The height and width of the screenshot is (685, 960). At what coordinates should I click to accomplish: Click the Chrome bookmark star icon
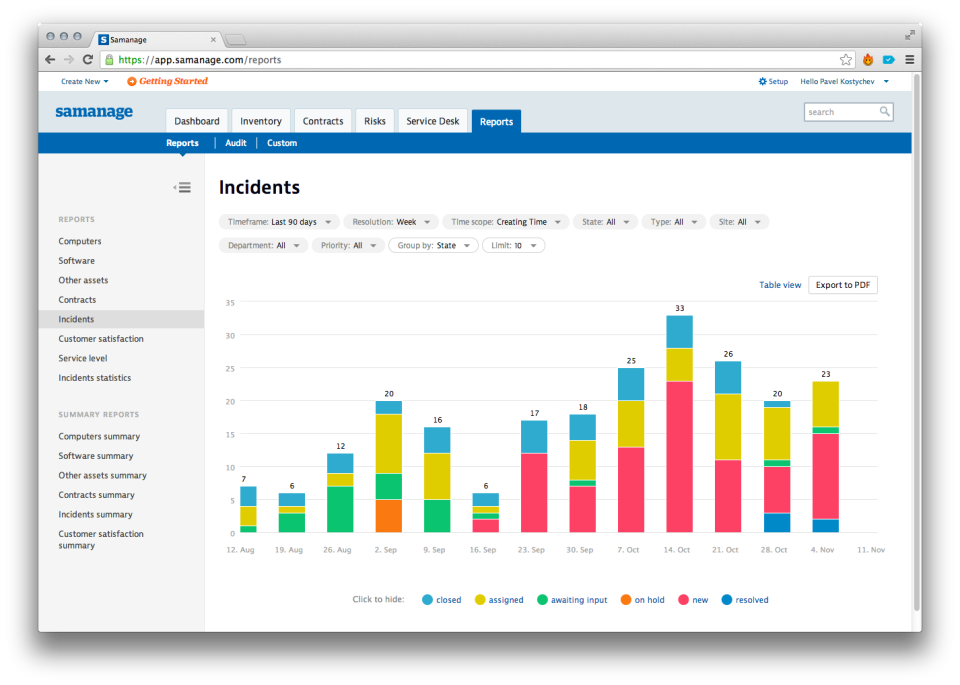pos(845,59)
